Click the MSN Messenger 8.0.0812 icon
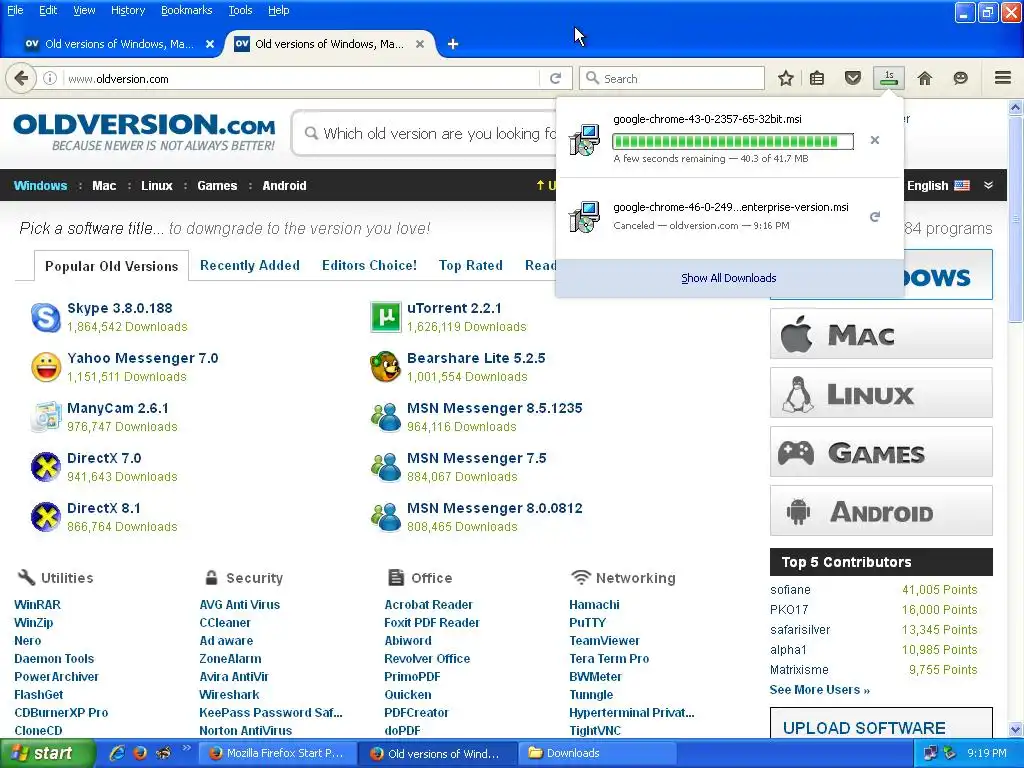This screenshot has width=1024, height=768. tap(385, 517)
